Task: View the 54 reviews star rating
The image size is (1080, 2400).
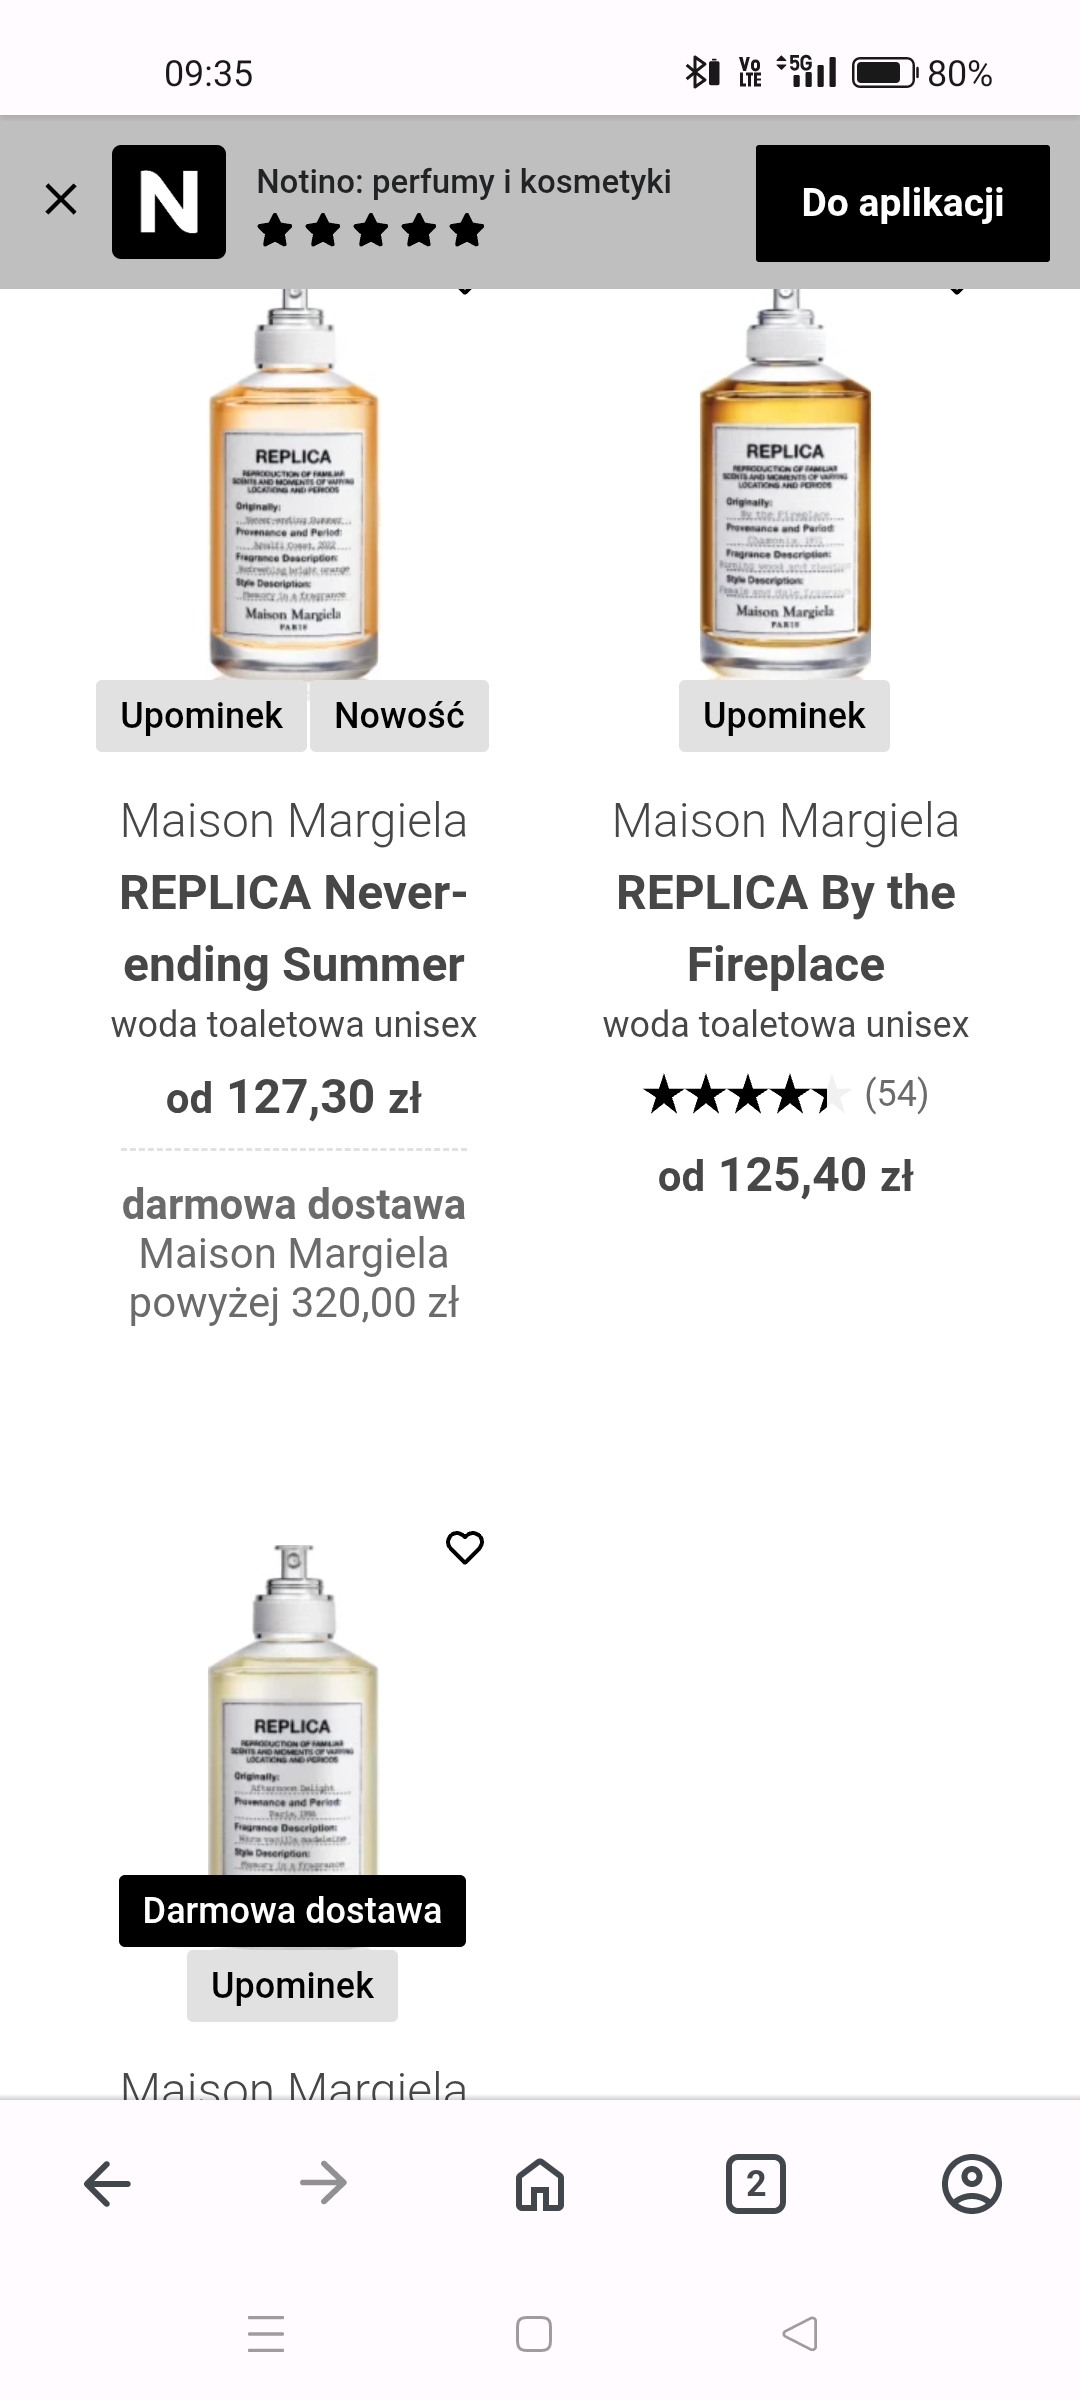Action: click(x=785, y=1094)
